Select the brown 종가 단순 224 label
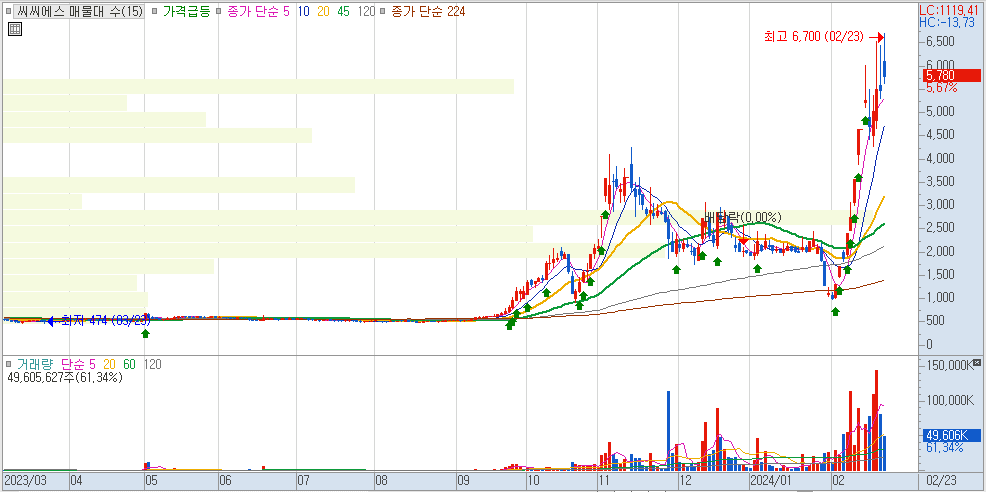Viewport: 986px width, 492px height. coord(428,11)
